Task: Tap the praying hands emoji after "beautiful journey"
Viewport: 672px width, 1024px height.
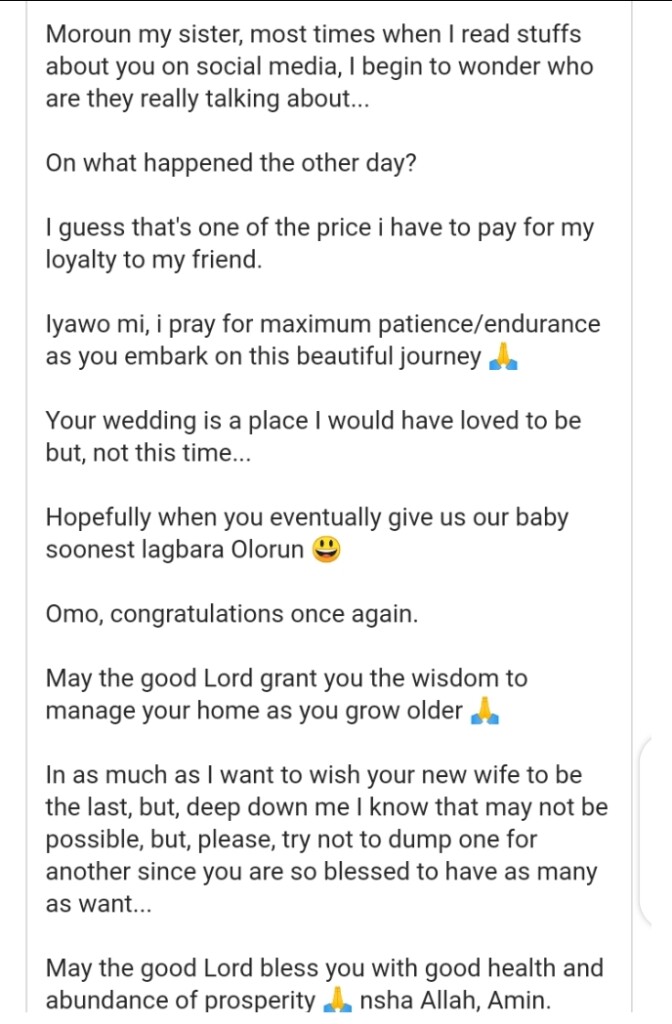Action: (504, 357)
